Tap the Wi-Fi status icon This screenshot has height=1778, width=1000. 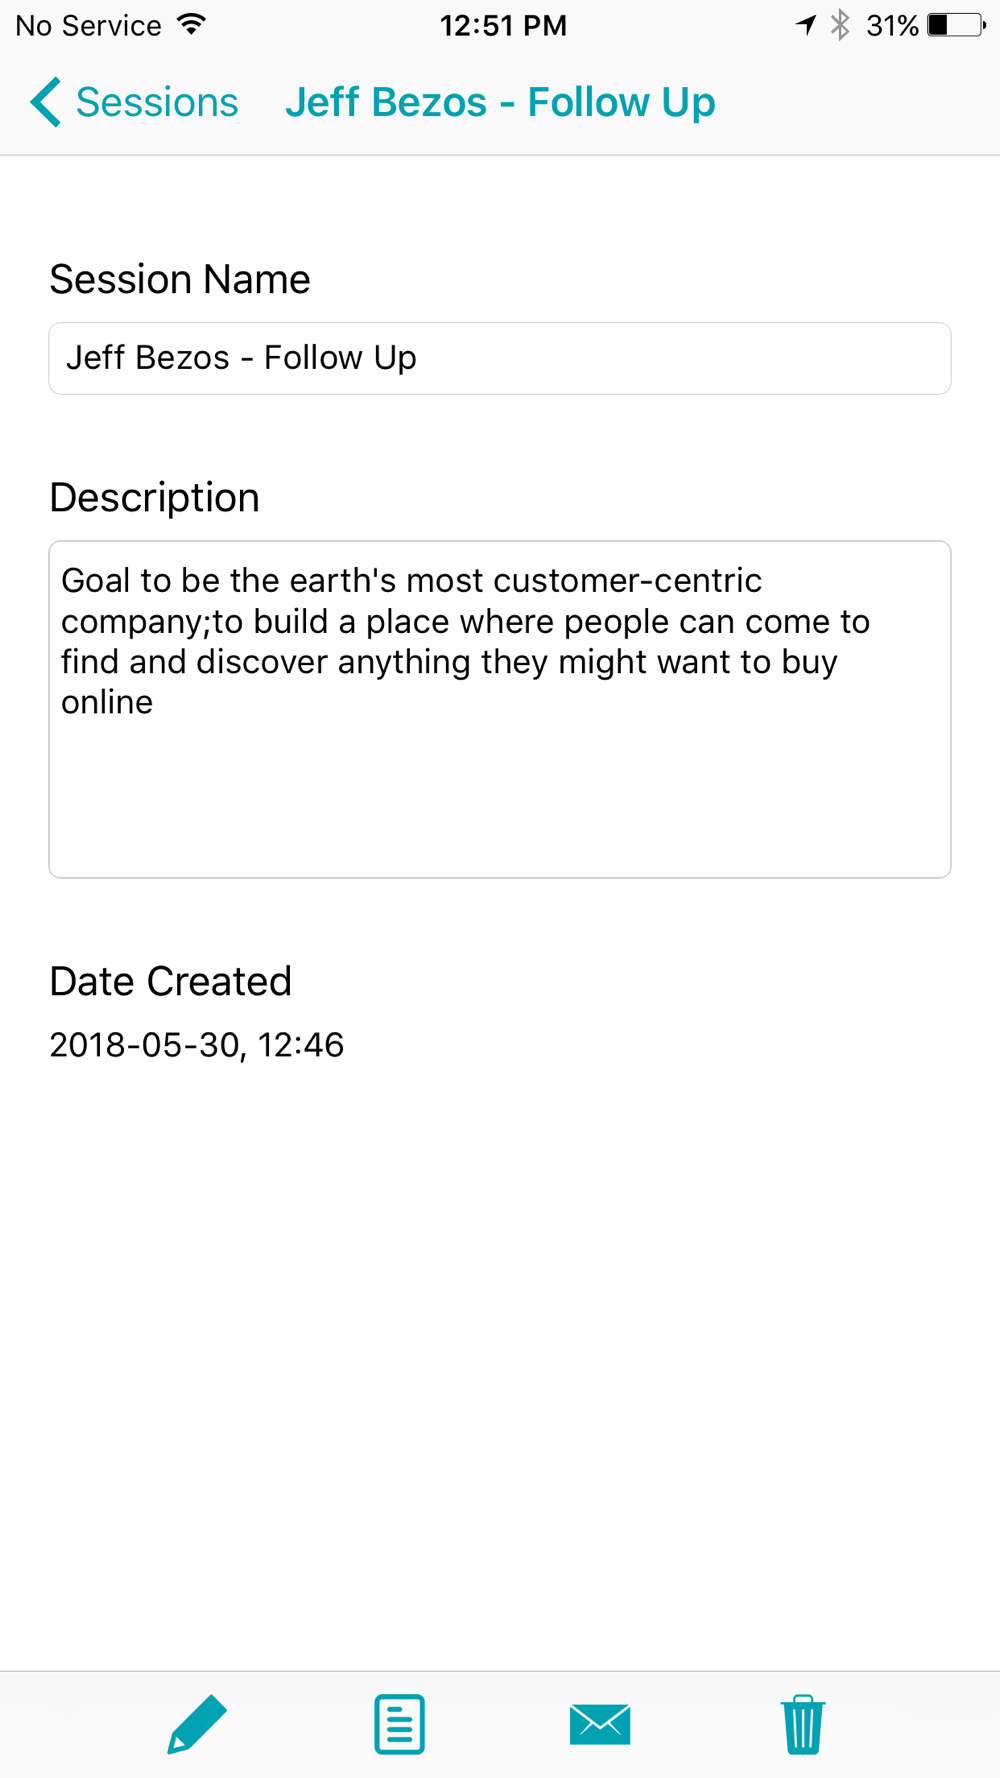click(x=191, y=24)
